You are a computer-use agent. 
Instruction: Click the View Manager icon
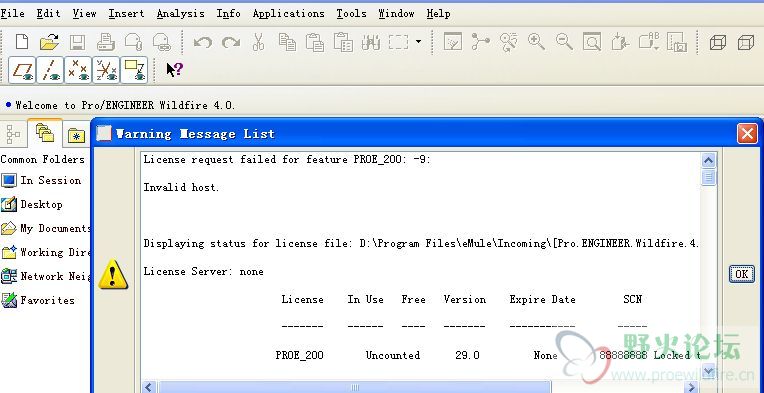click(x=677, y=42)
